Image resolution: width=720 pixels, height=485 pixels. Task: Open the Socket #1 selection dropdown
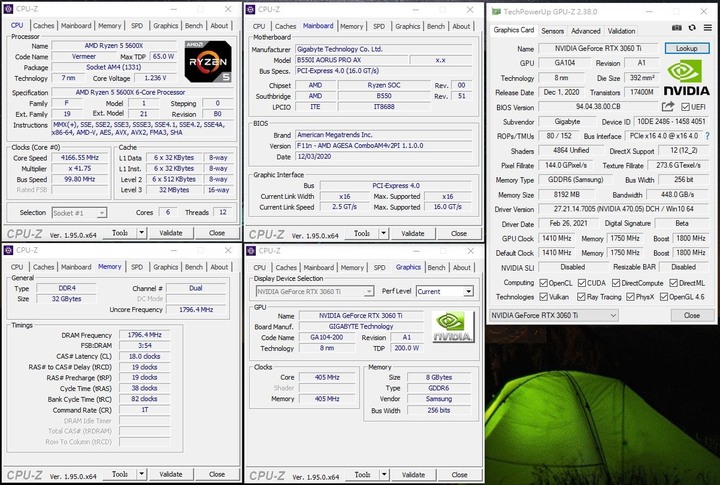79,213
